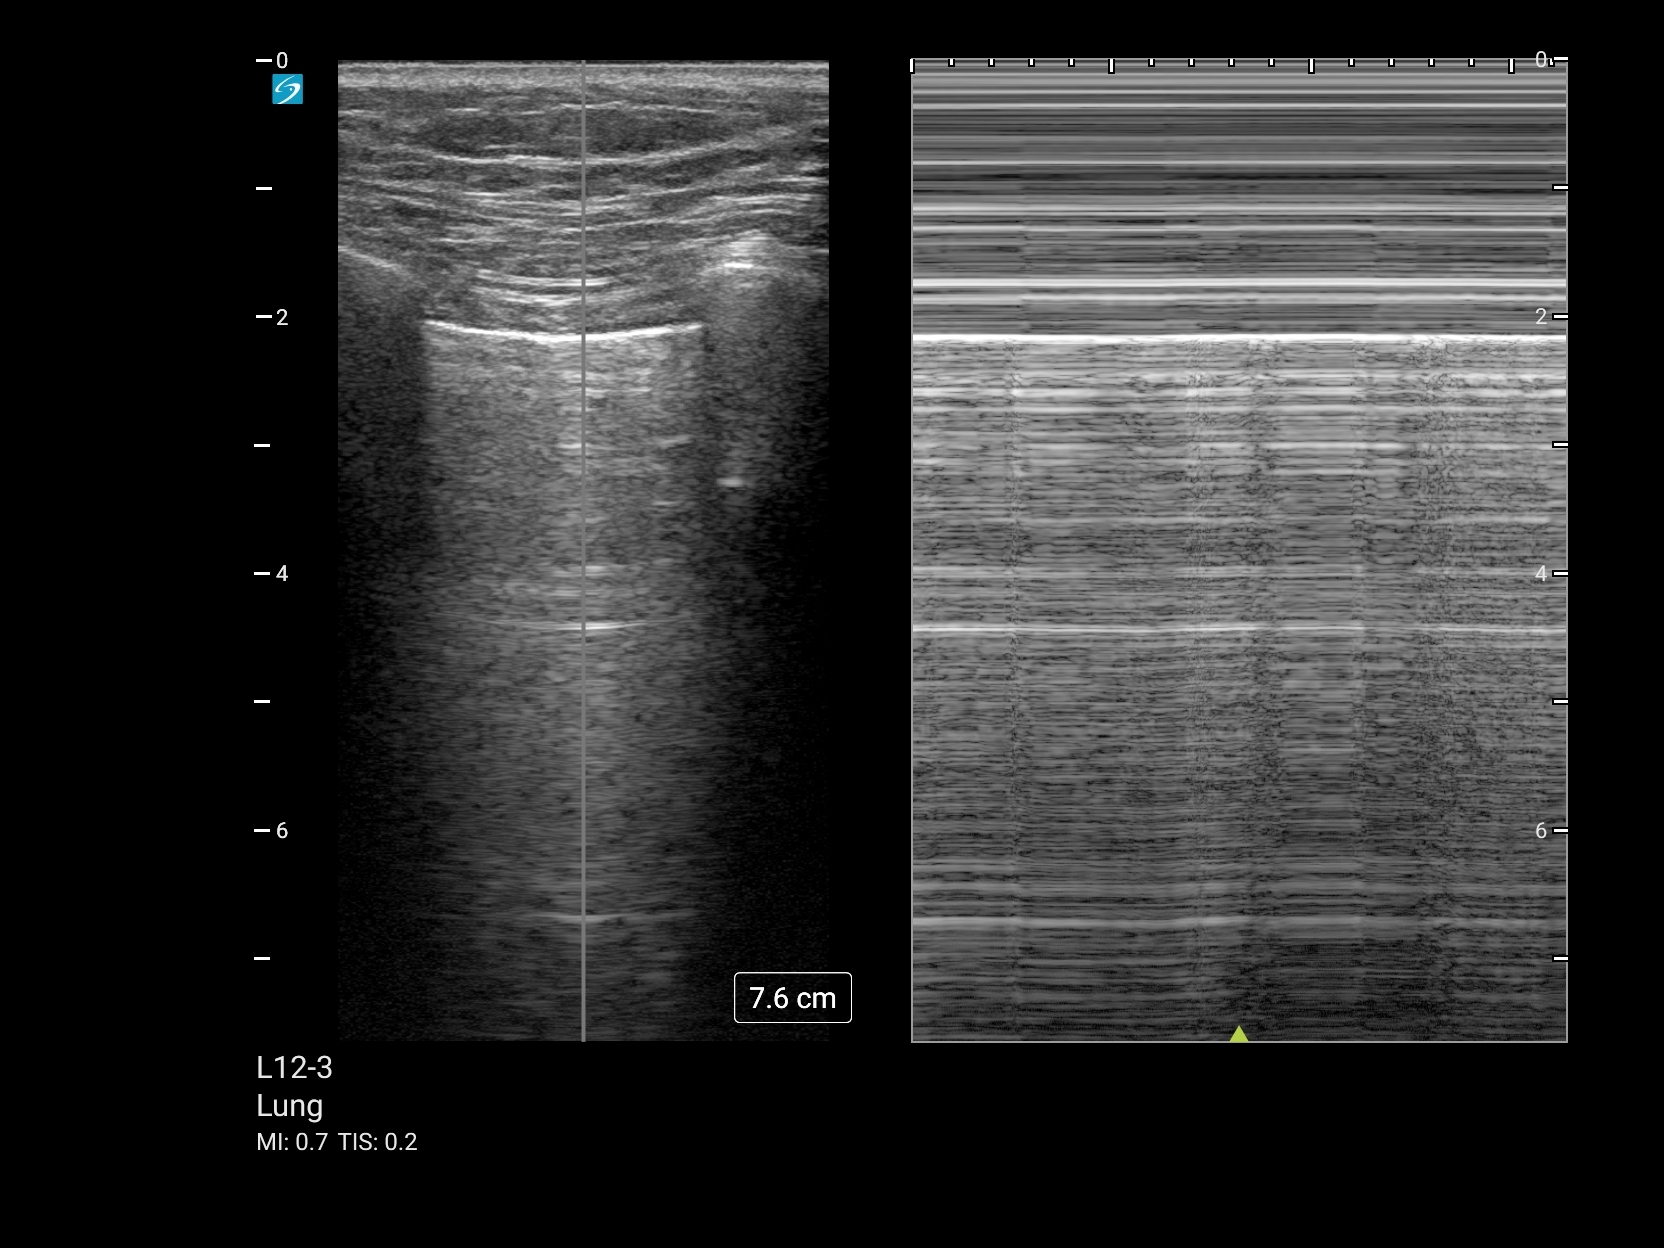Click the 0 mark on left depth scale
Image resolution: width=1664 pixels, height=1248 pixels.
(281, 61)
